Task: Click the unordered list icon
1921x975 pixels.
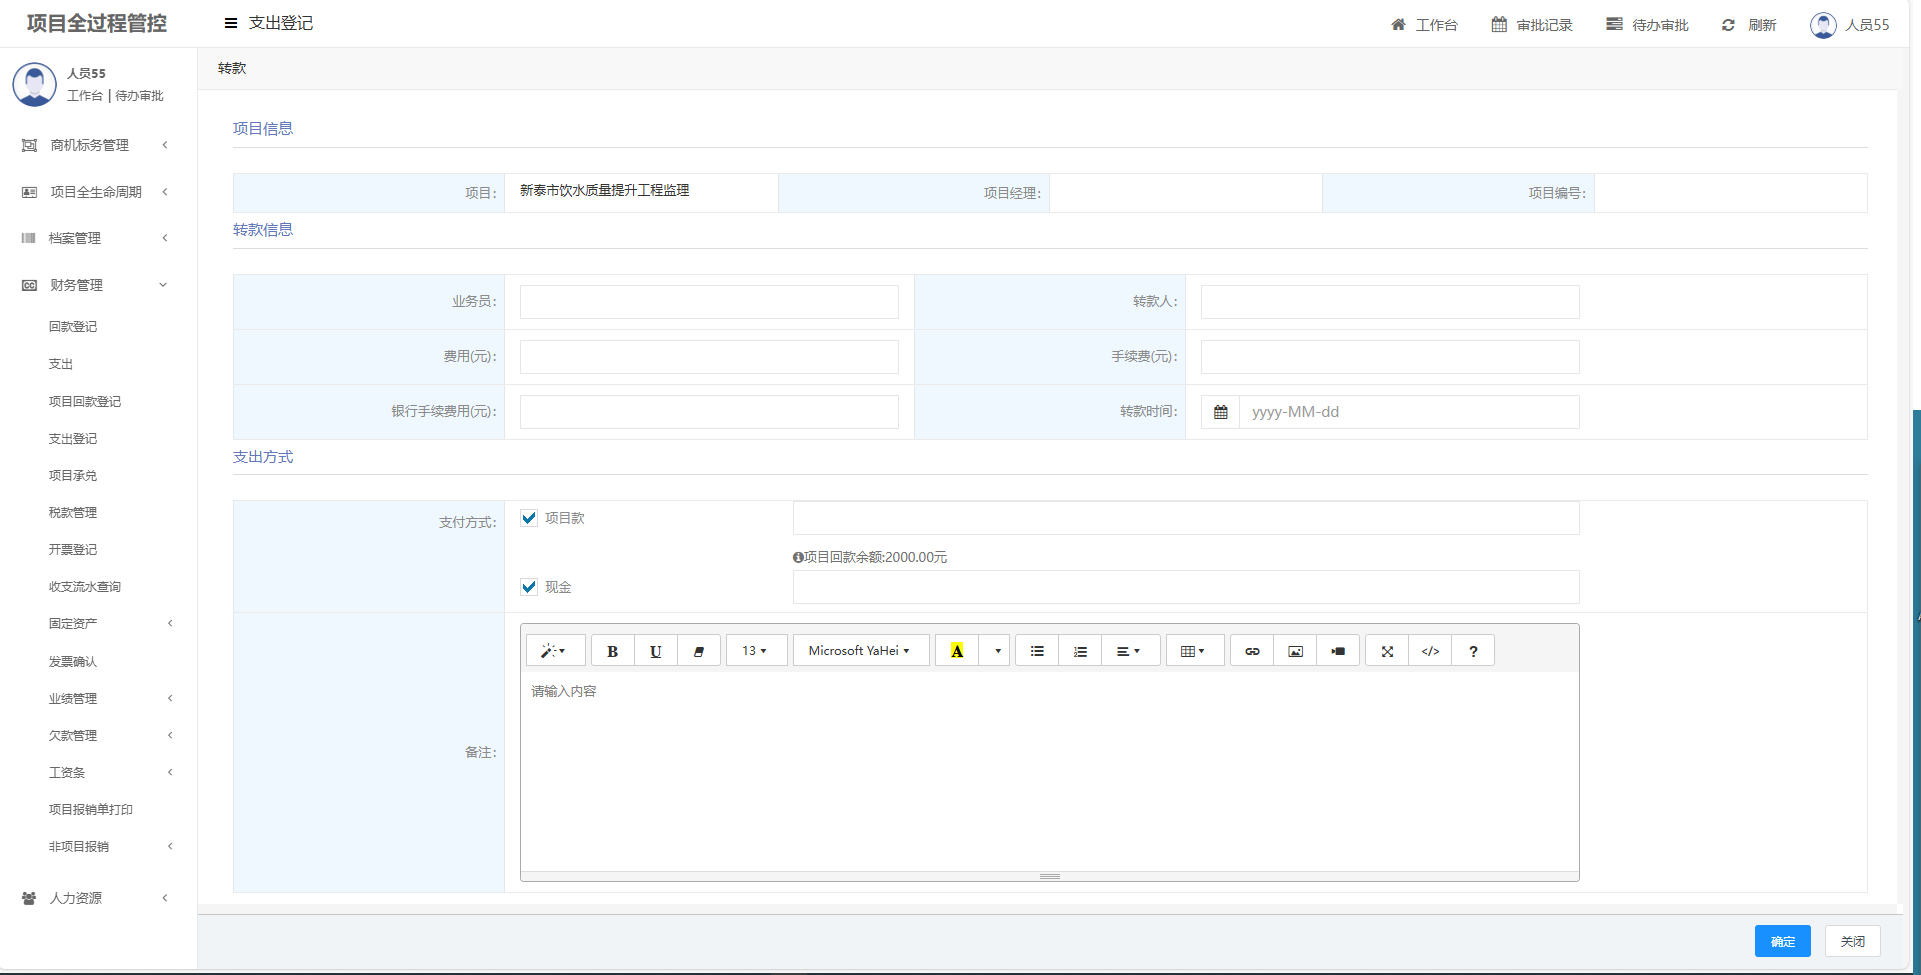Action: [1037, 651]
